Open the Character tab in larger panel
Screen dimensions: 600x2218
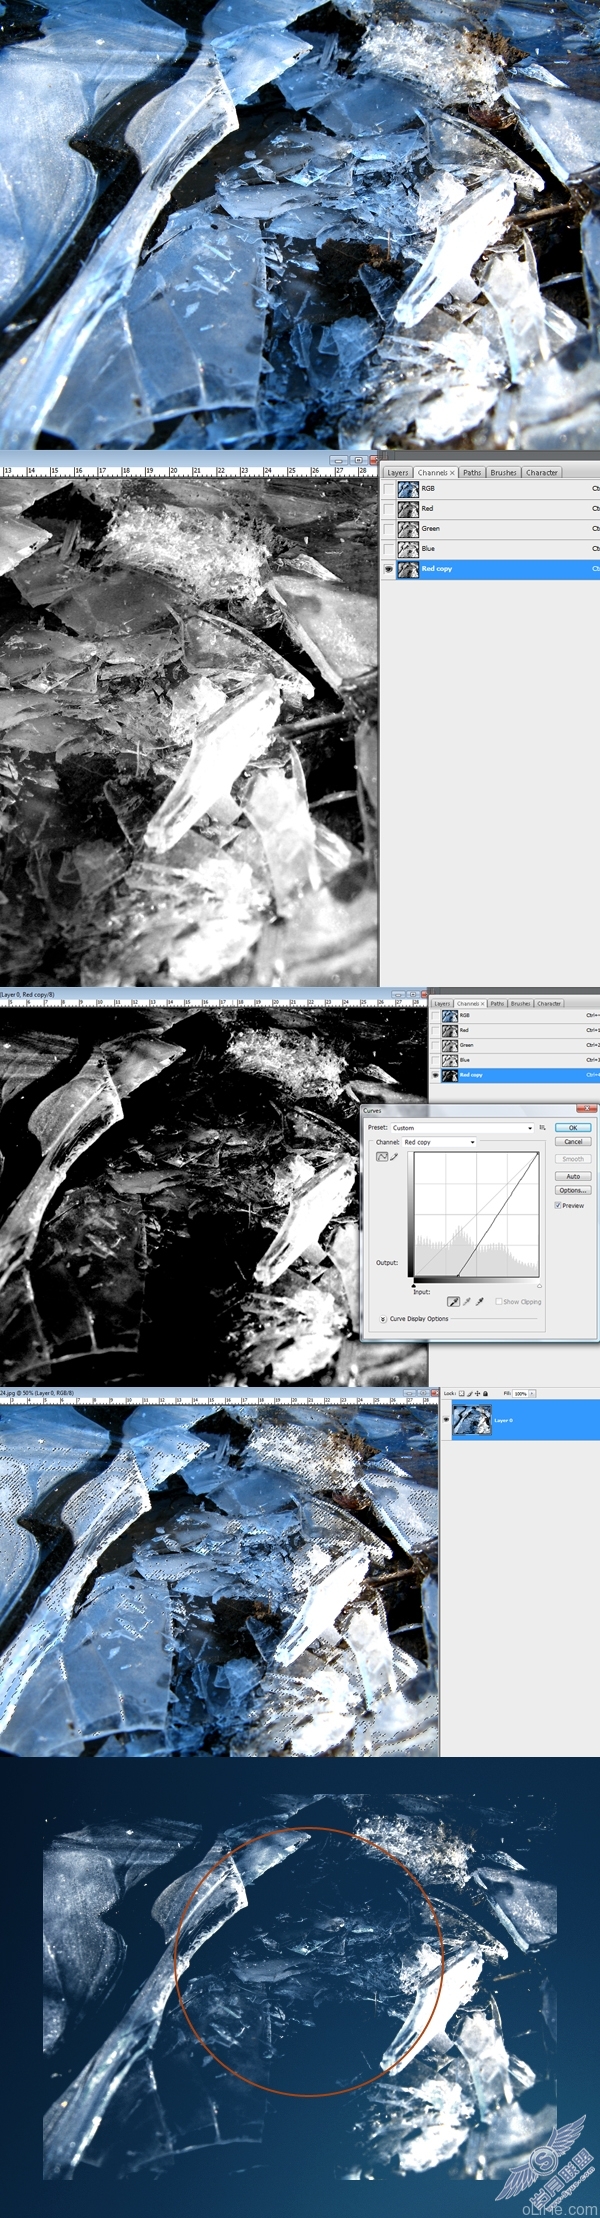tap(542, 472)
